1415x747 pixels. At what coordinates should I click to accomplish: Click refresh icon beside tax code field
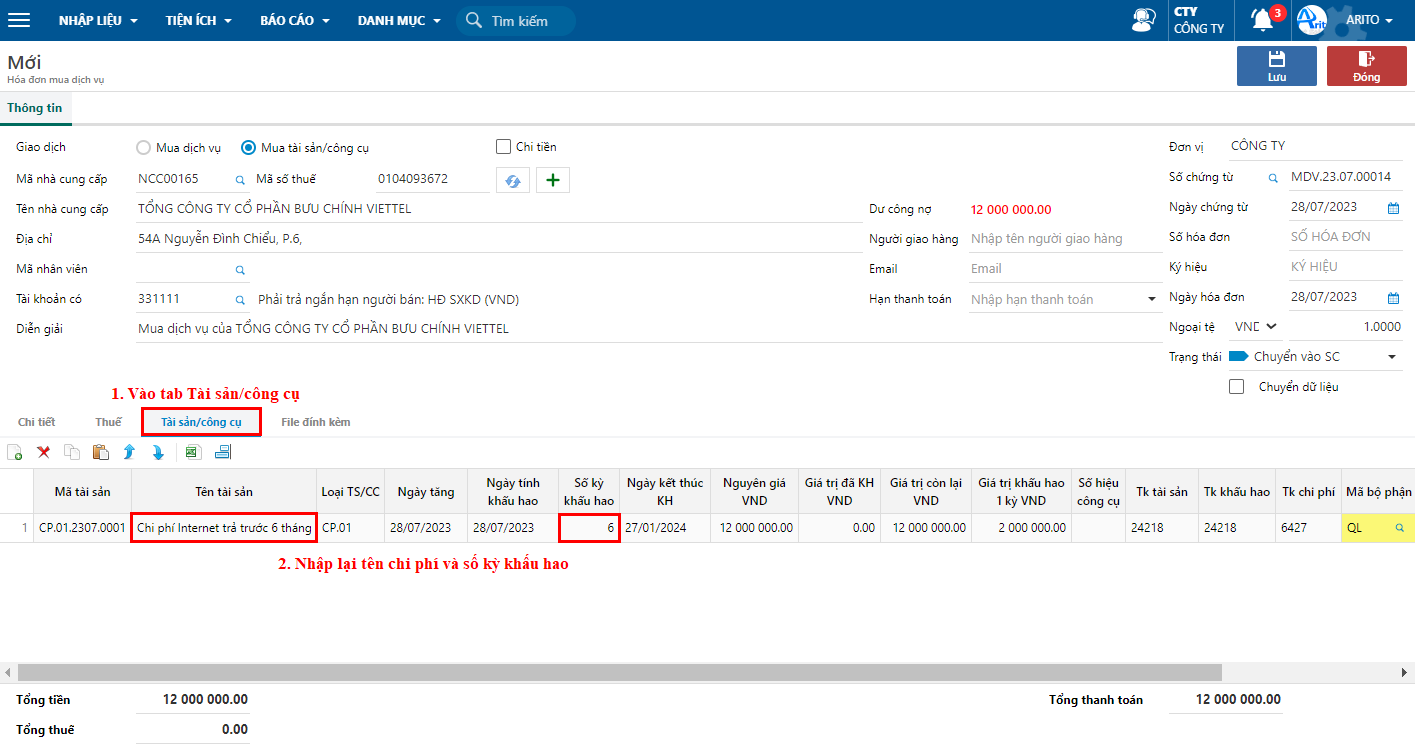click(512, 180)
